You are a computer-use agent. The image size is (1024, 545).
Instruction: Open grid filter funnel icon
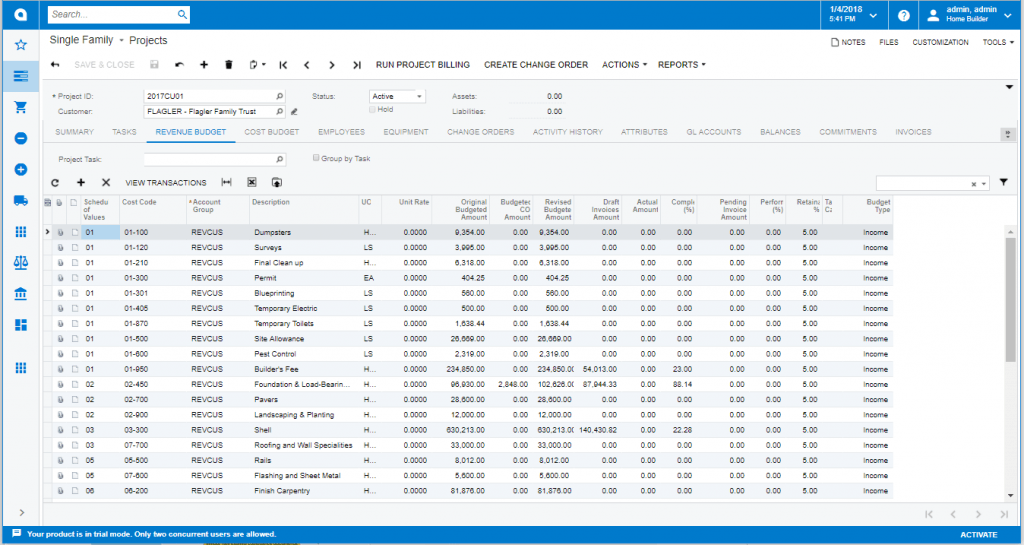pyautogui.click(x=1004, y=183)
